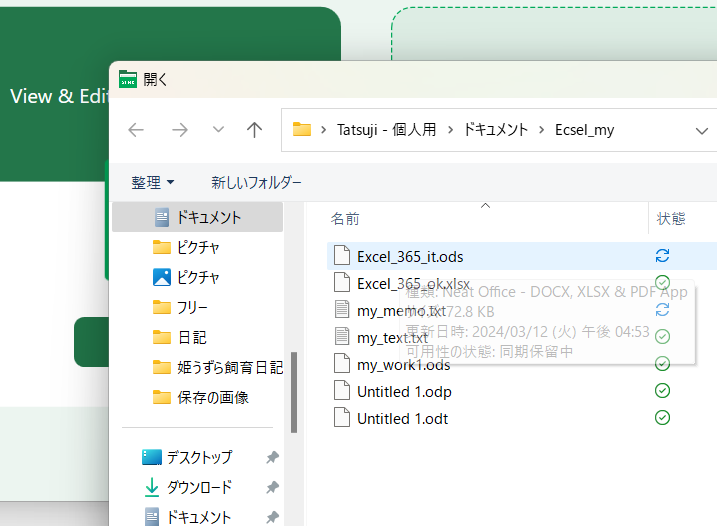Viewport: 717px width, 526px height.
Task: Click the desktop icon beside デスクトップ
Action: 152,457
